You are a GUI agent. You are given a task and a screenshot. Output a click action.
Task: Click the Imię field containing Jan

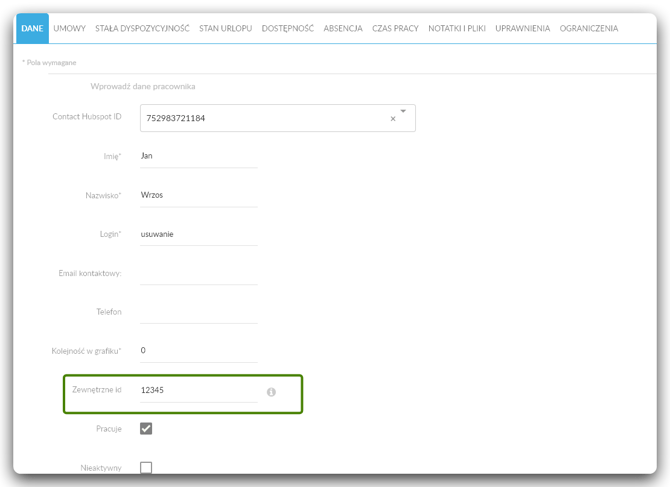point(199,156)
